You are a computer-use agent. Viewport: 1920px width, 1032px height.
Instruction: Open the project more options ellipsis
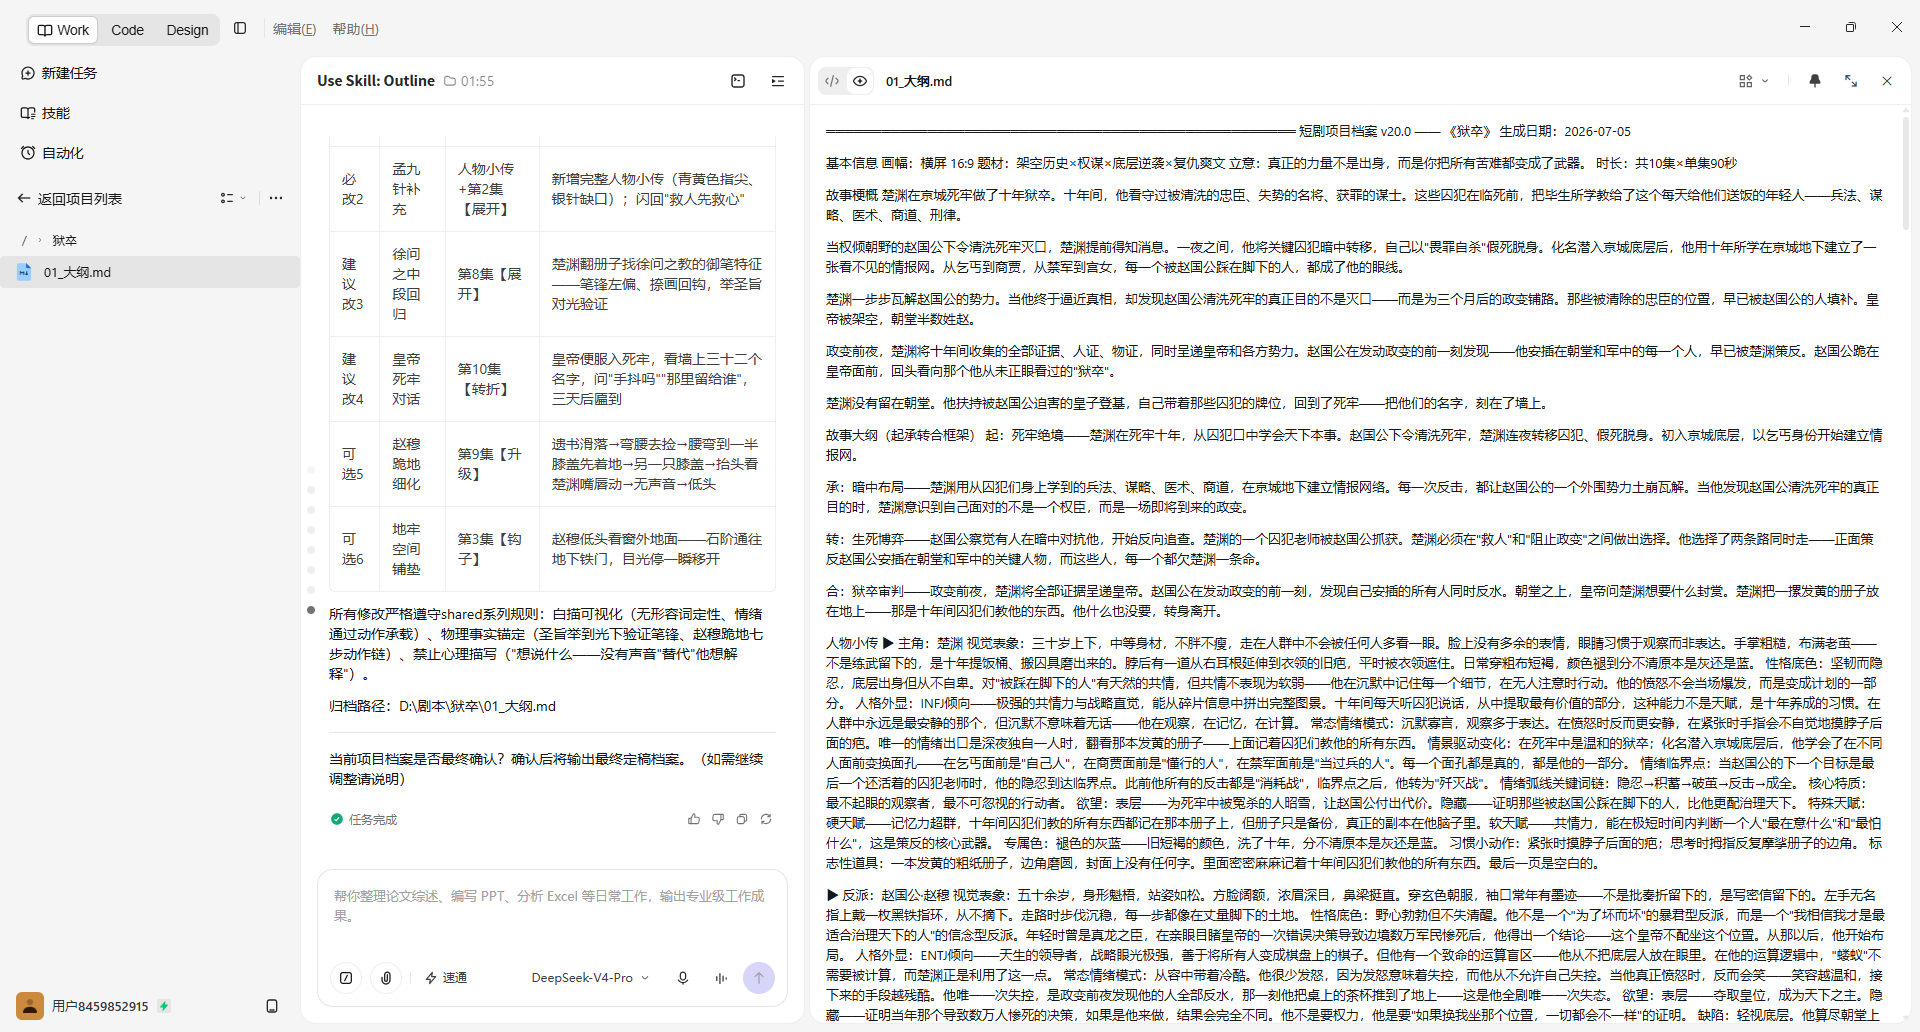click(x=276, y=198)
